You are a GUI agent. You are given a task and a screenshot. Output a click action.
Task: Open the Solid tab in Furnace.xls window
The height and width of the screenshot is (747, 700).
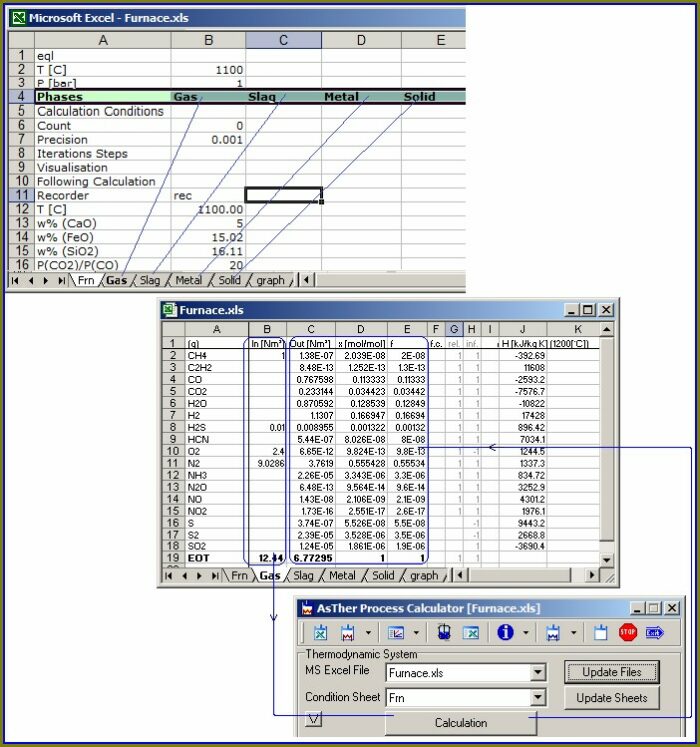point(383,575)
